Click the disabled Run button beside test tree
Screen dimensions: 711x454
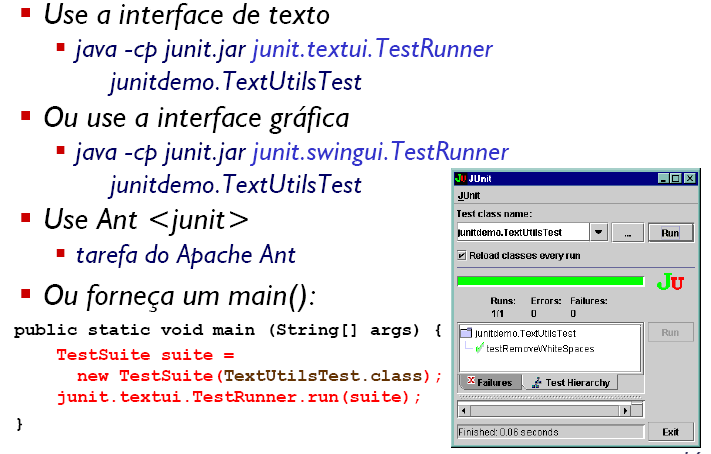coord(670,332)
